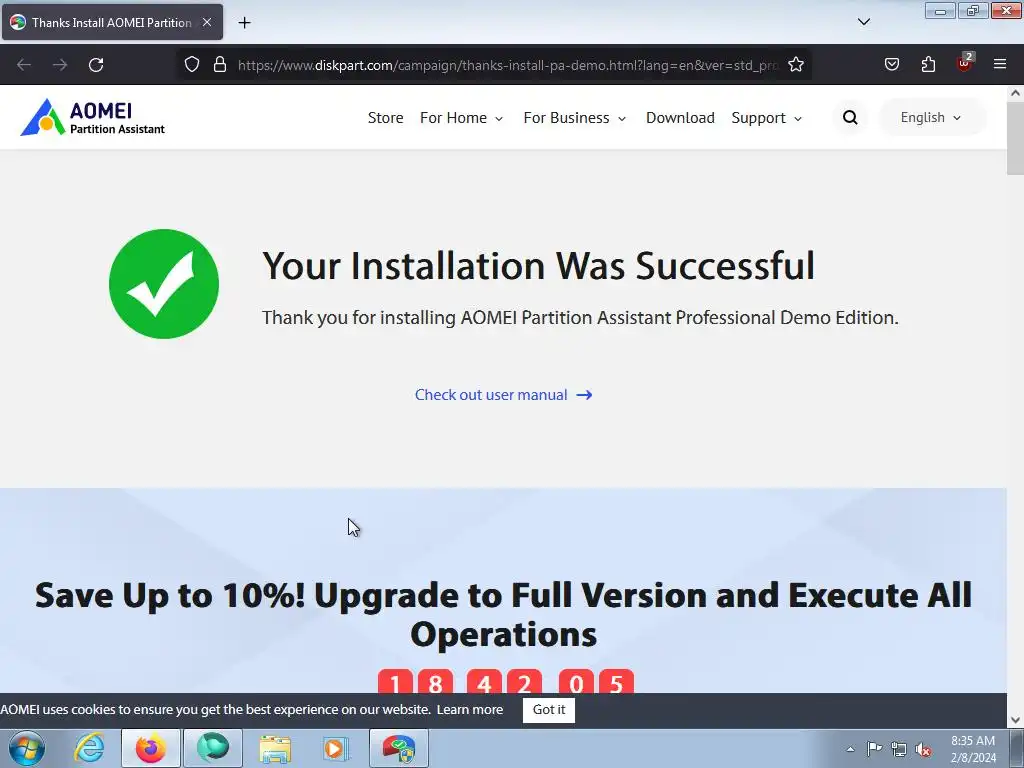This screenshot has height=768, width=1024.
Task: Dismiss cookies with Got it button
Action: [549, 710]
